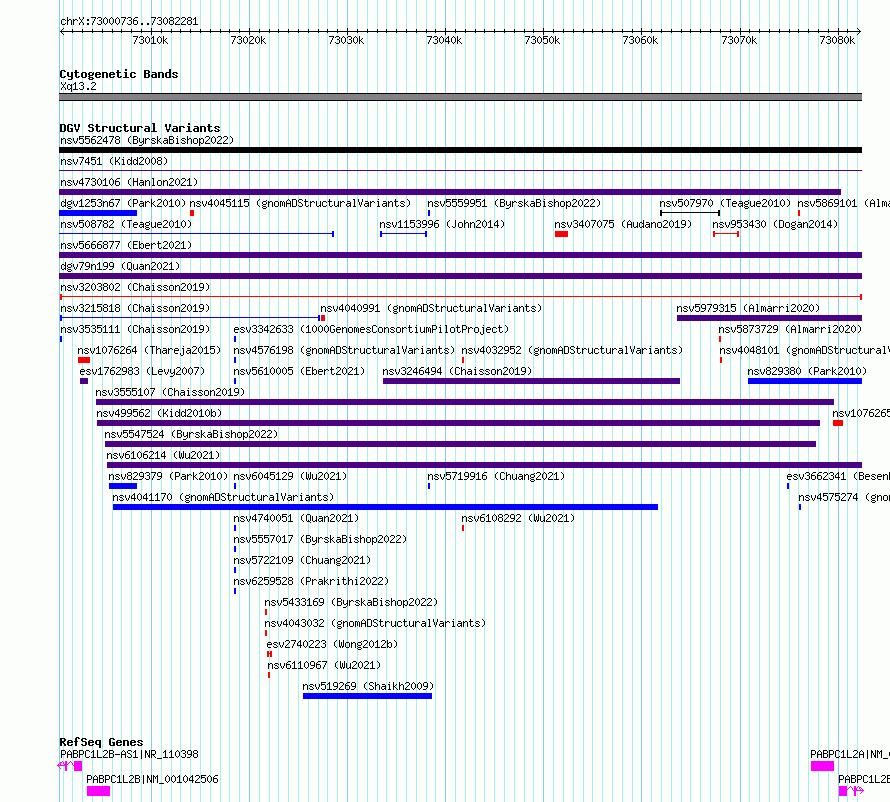Open nsv1076264 (Thareja2015) variant
Image resolution: width=890 pixels, height=802 pixels.
149,350
